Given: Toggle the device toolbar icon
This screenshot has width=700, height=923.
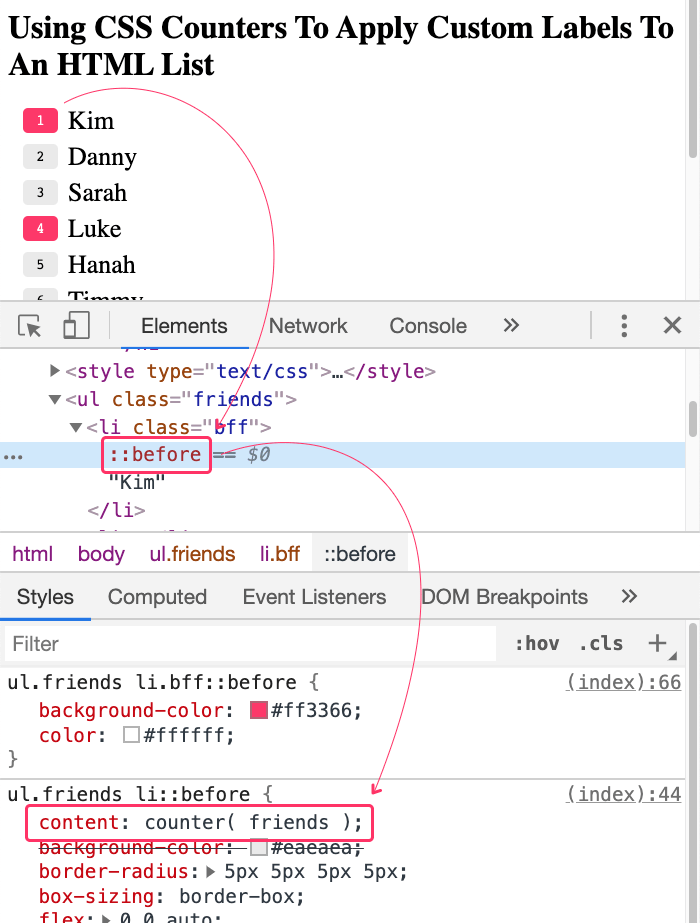Looking at the screenshot, I should click(77, 326).
